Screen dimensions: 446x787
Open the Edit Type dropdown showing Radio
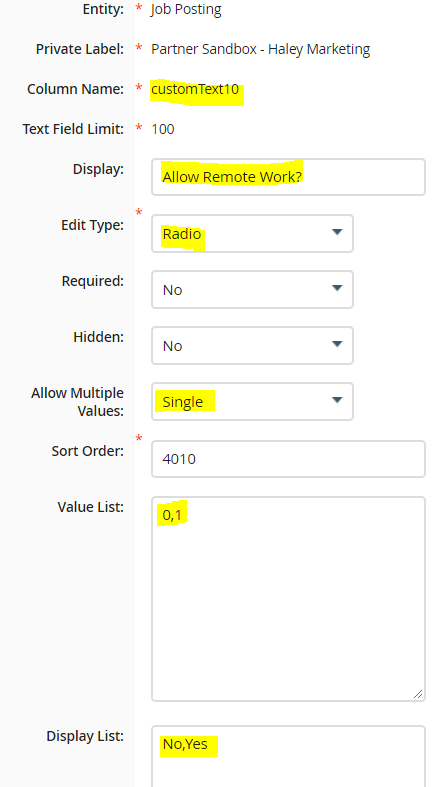252,233
